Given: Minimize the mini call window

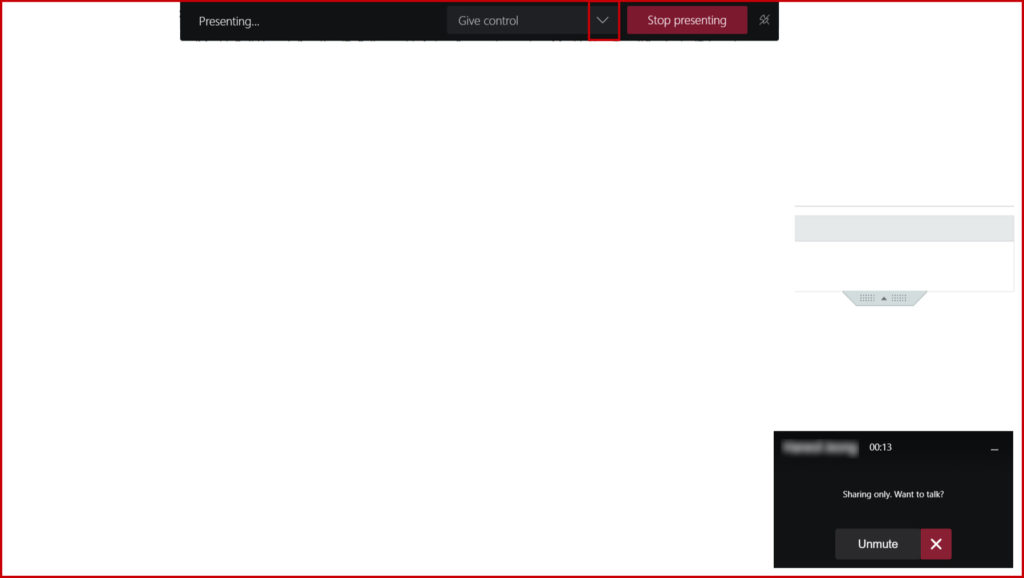Looking at the screenshot, I should coord(994,450).
